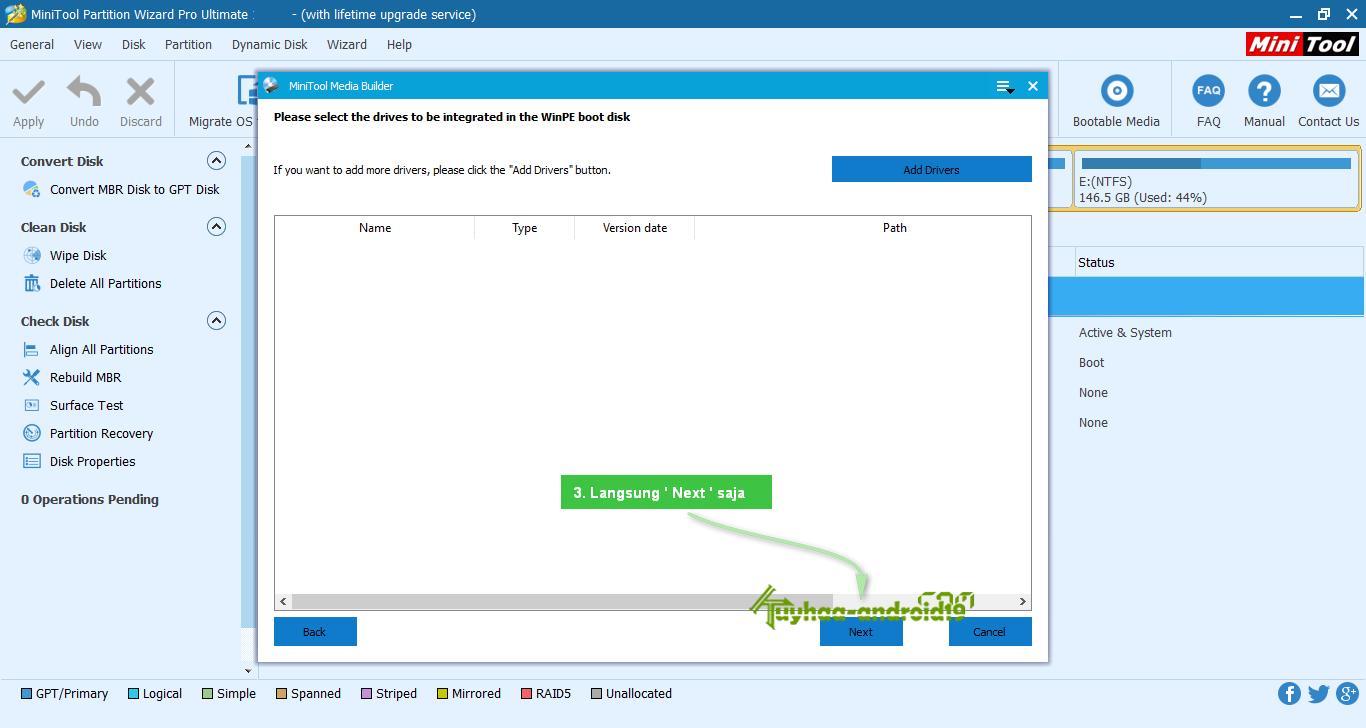Click the 'Active & System' status cell
The image size is (1366, 728).
coord(1125,333)
